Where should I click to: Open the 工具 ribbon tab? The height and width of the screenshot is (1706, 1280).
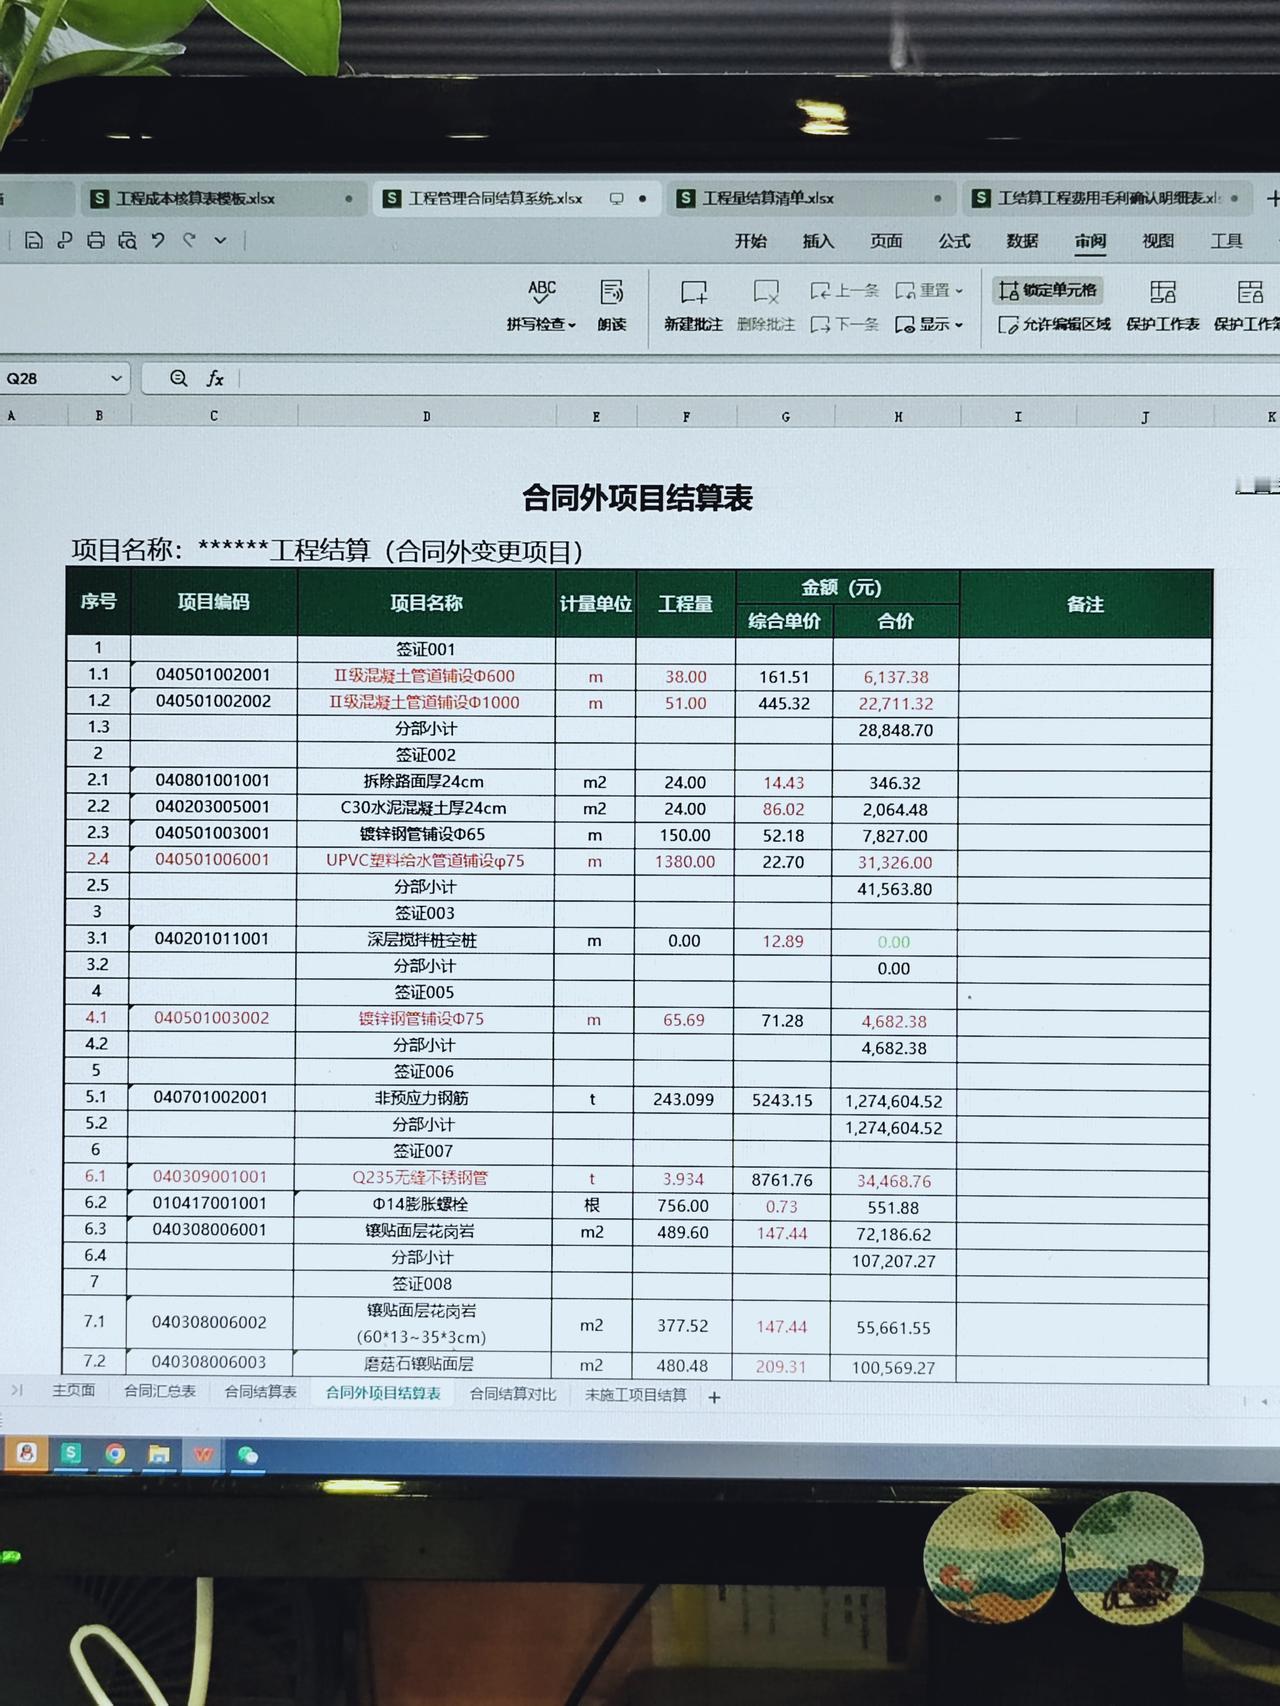pyautogui.click(x=1226, y=241)
